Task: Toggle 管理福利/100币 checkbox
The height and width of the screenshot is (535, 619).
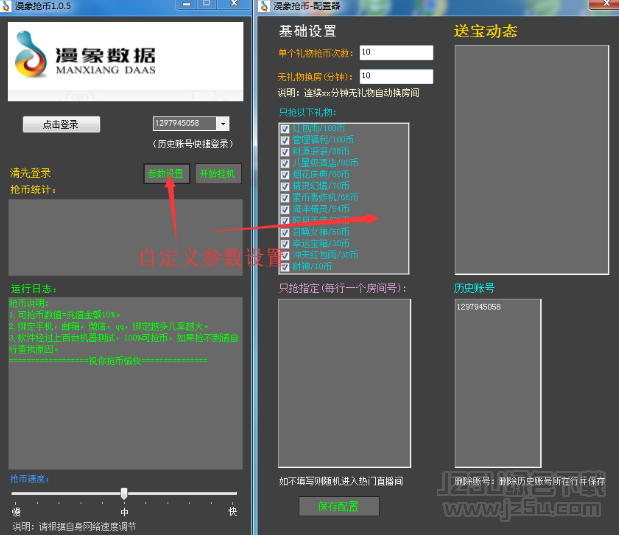Action: pyautogui.click(x=285, y=140)
